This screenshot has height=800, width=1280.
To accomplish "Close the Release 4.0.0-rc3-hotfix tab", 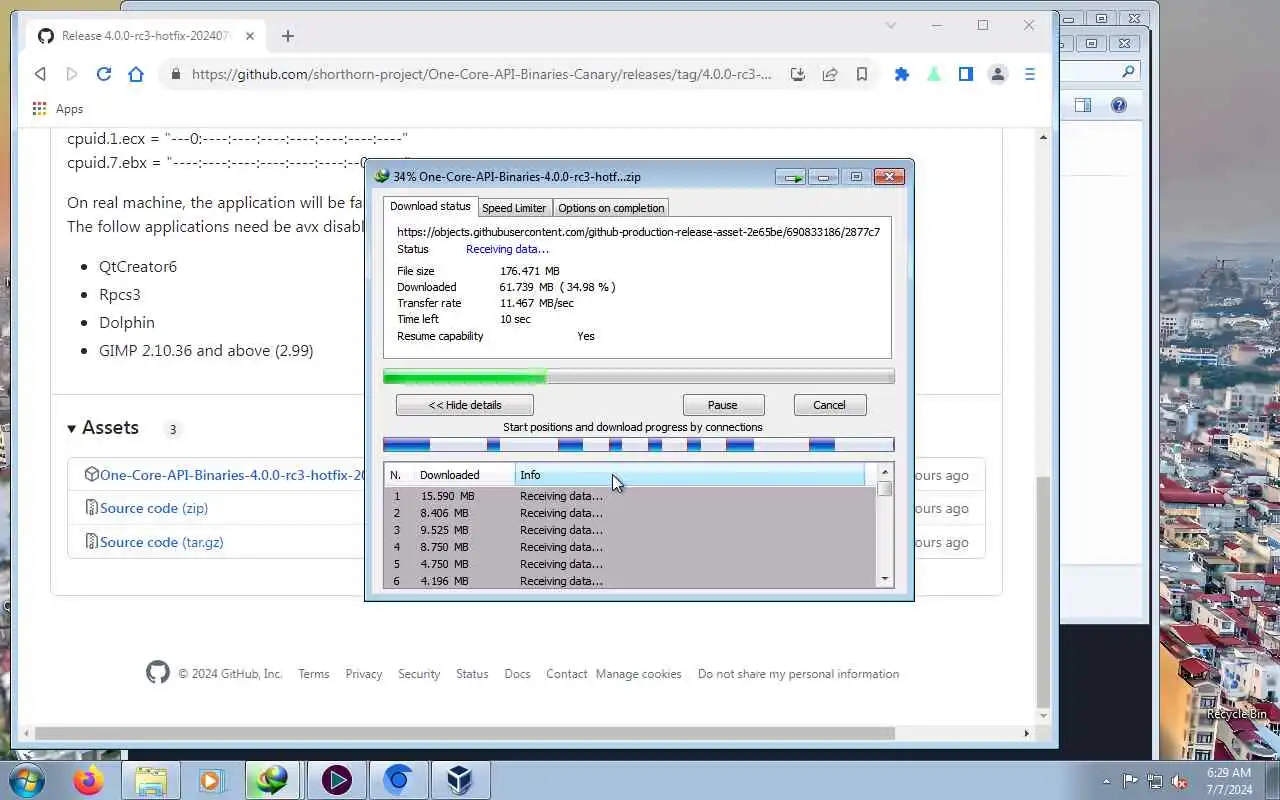I will (250, 36).
